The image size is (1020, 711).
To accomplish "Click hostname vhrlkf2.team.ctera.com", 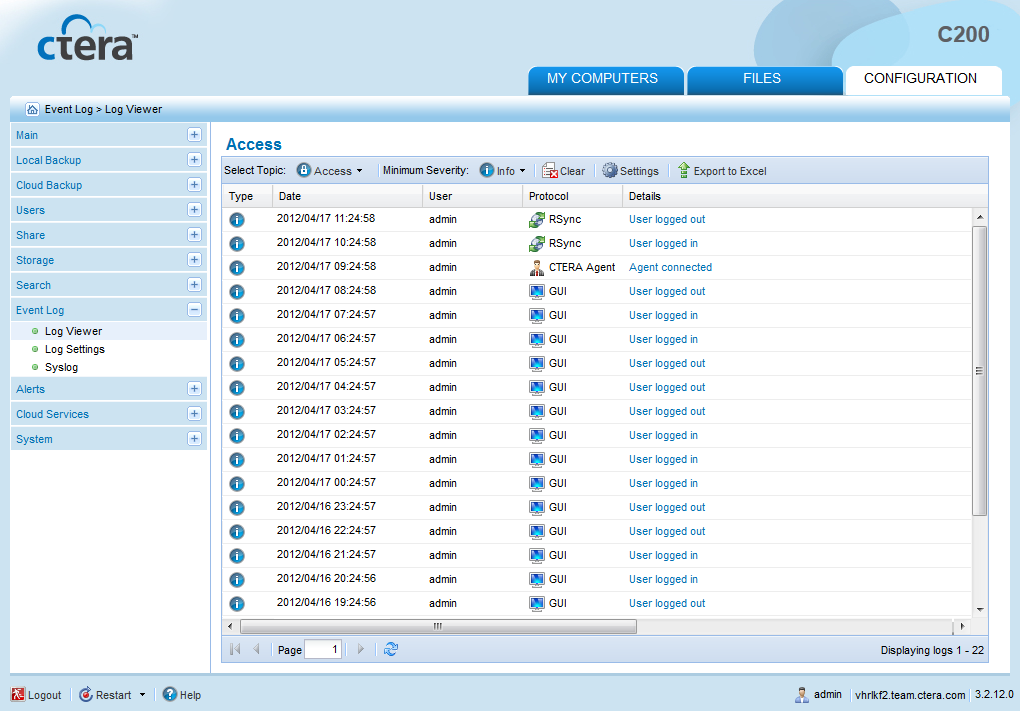I will [x=910, y=695].
